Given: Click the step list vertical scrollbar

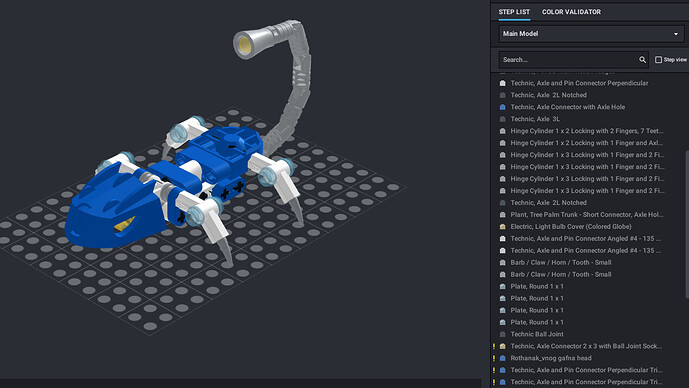Looking at the screenshot, I should point(686,224).
